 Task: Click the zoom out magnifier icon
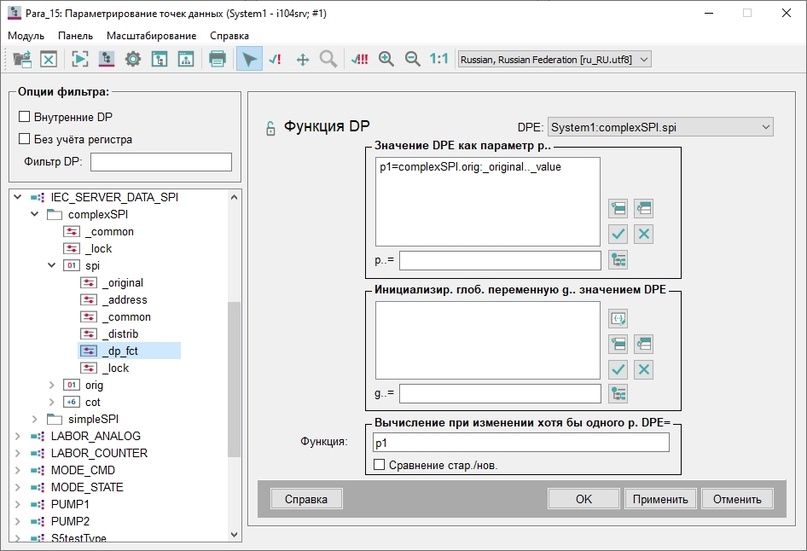412,59
